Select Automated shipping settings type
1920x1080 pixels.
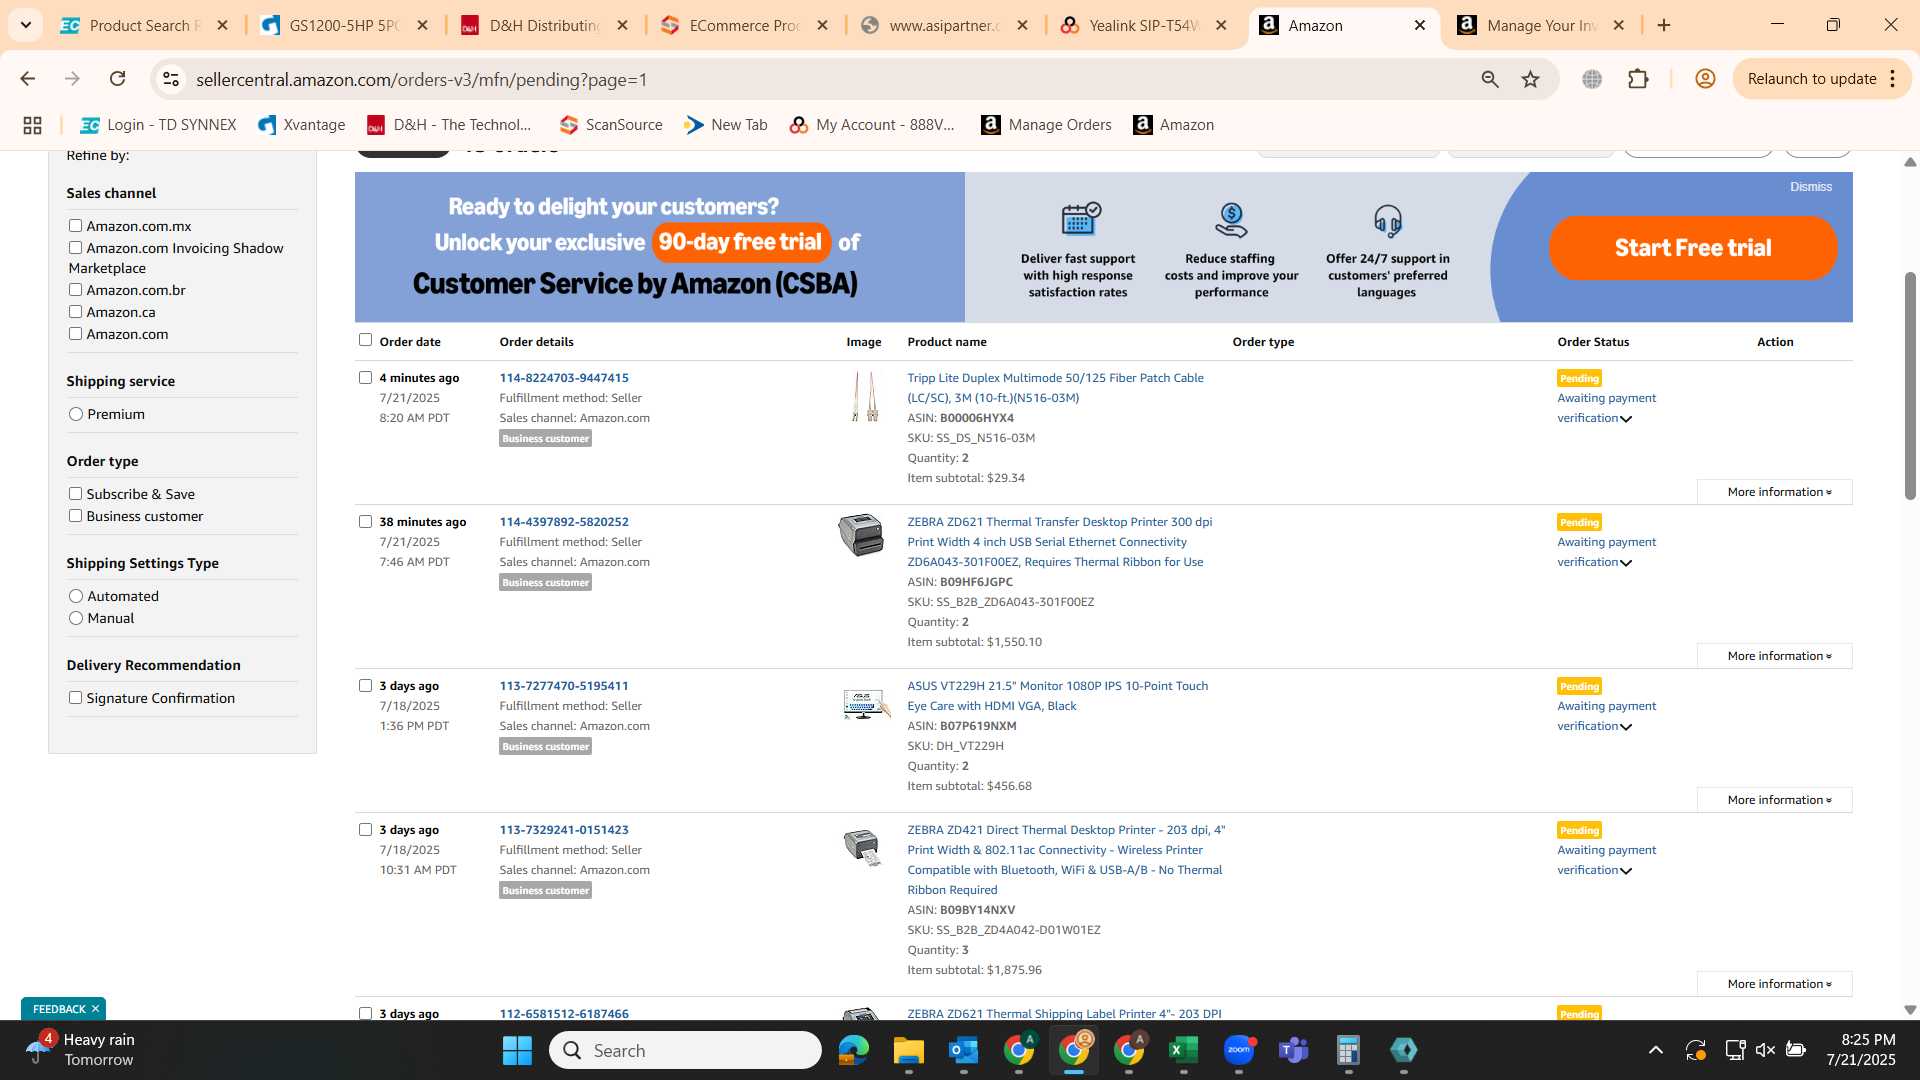[76, 596]
